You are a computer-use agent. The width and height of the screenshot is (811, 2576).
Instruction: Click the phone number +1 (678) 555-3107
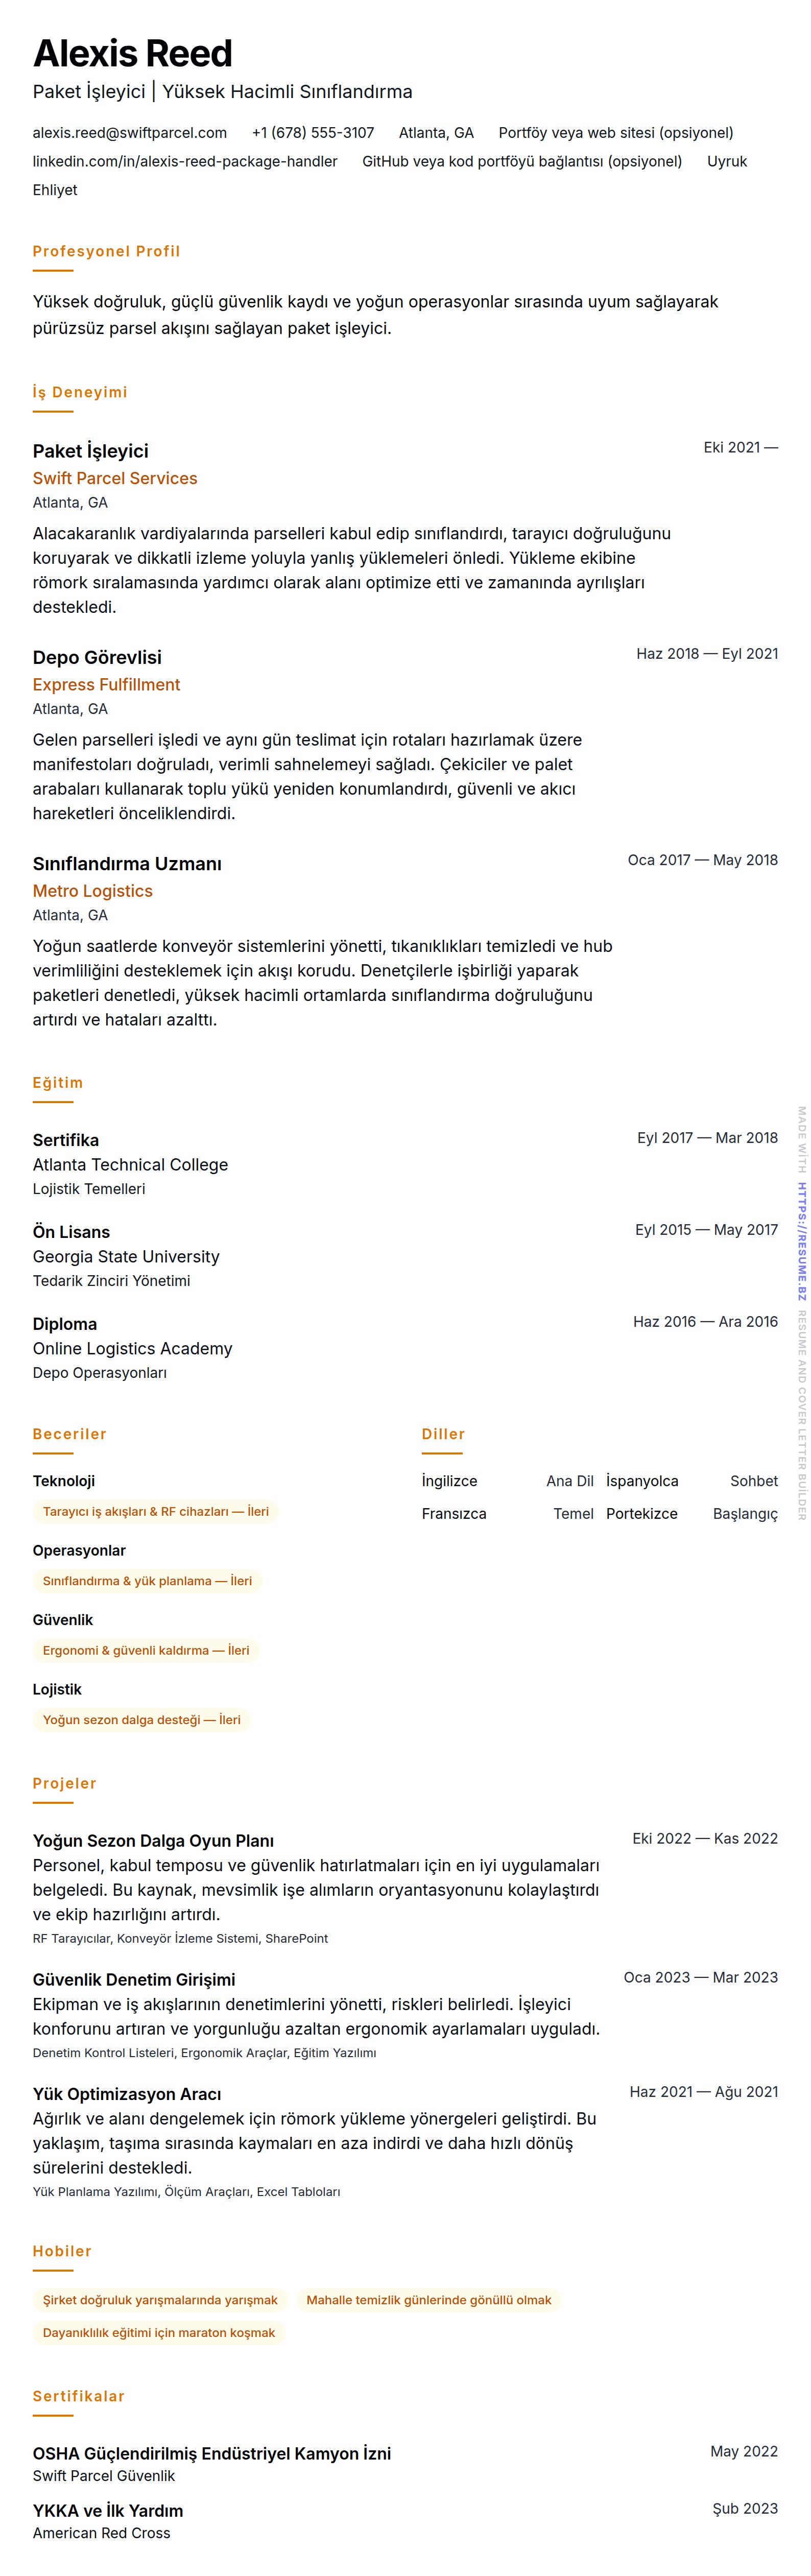pyautogui.click(x=313, y=133)
